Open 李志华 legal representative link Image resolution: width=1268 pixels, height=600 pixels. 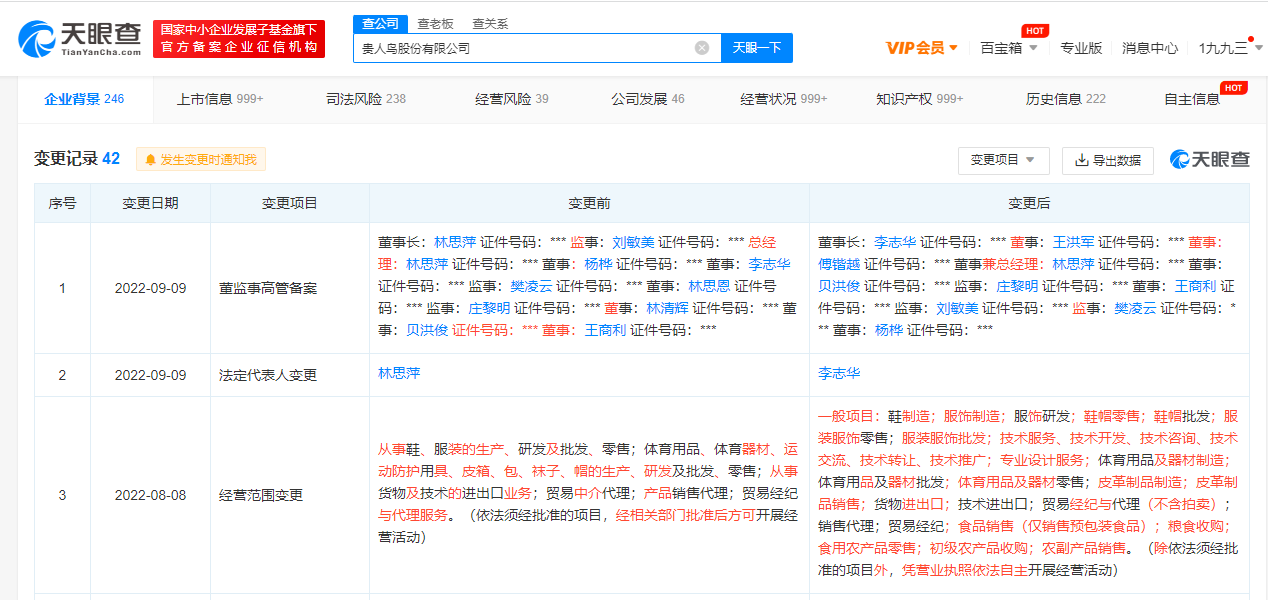[x=838, y=373]
